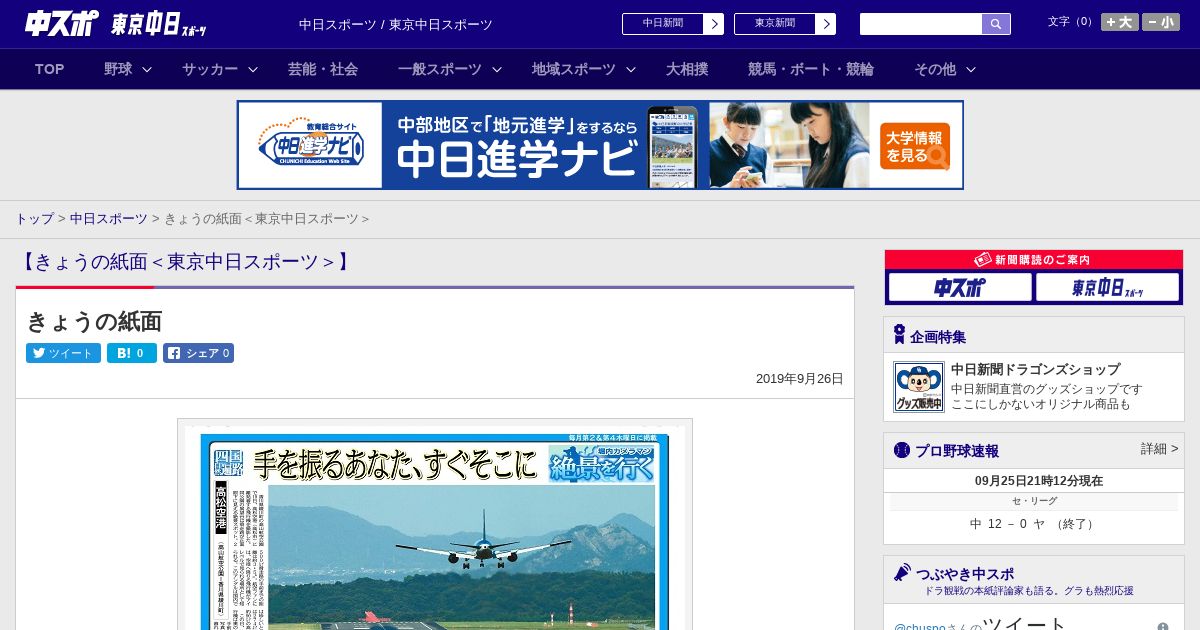Click the プロ野球速報 baseball icon
The image size is (1200, 630).
[x=902, y=450]
